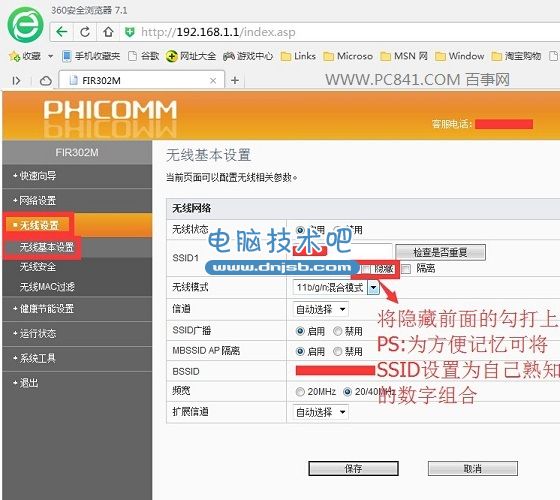The width and height of the screenshot is (560, 500).
Task: Open 扩展信道 自动选择 dropdown
Action: [320, 412]
